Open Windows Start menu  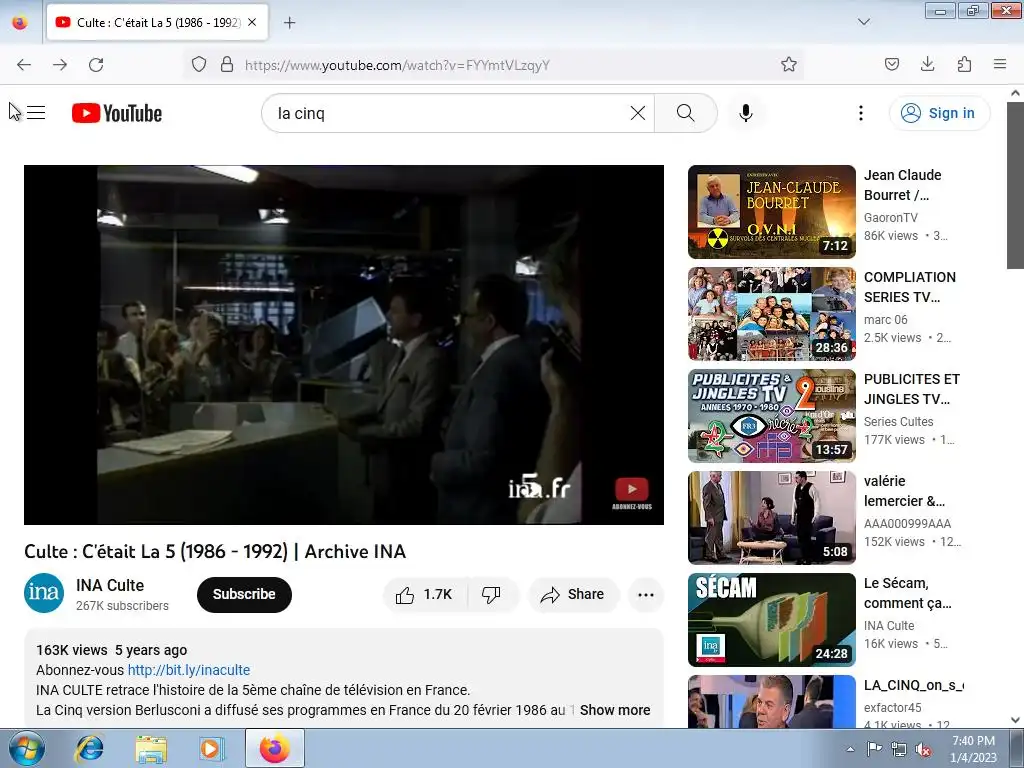(27, 748)
